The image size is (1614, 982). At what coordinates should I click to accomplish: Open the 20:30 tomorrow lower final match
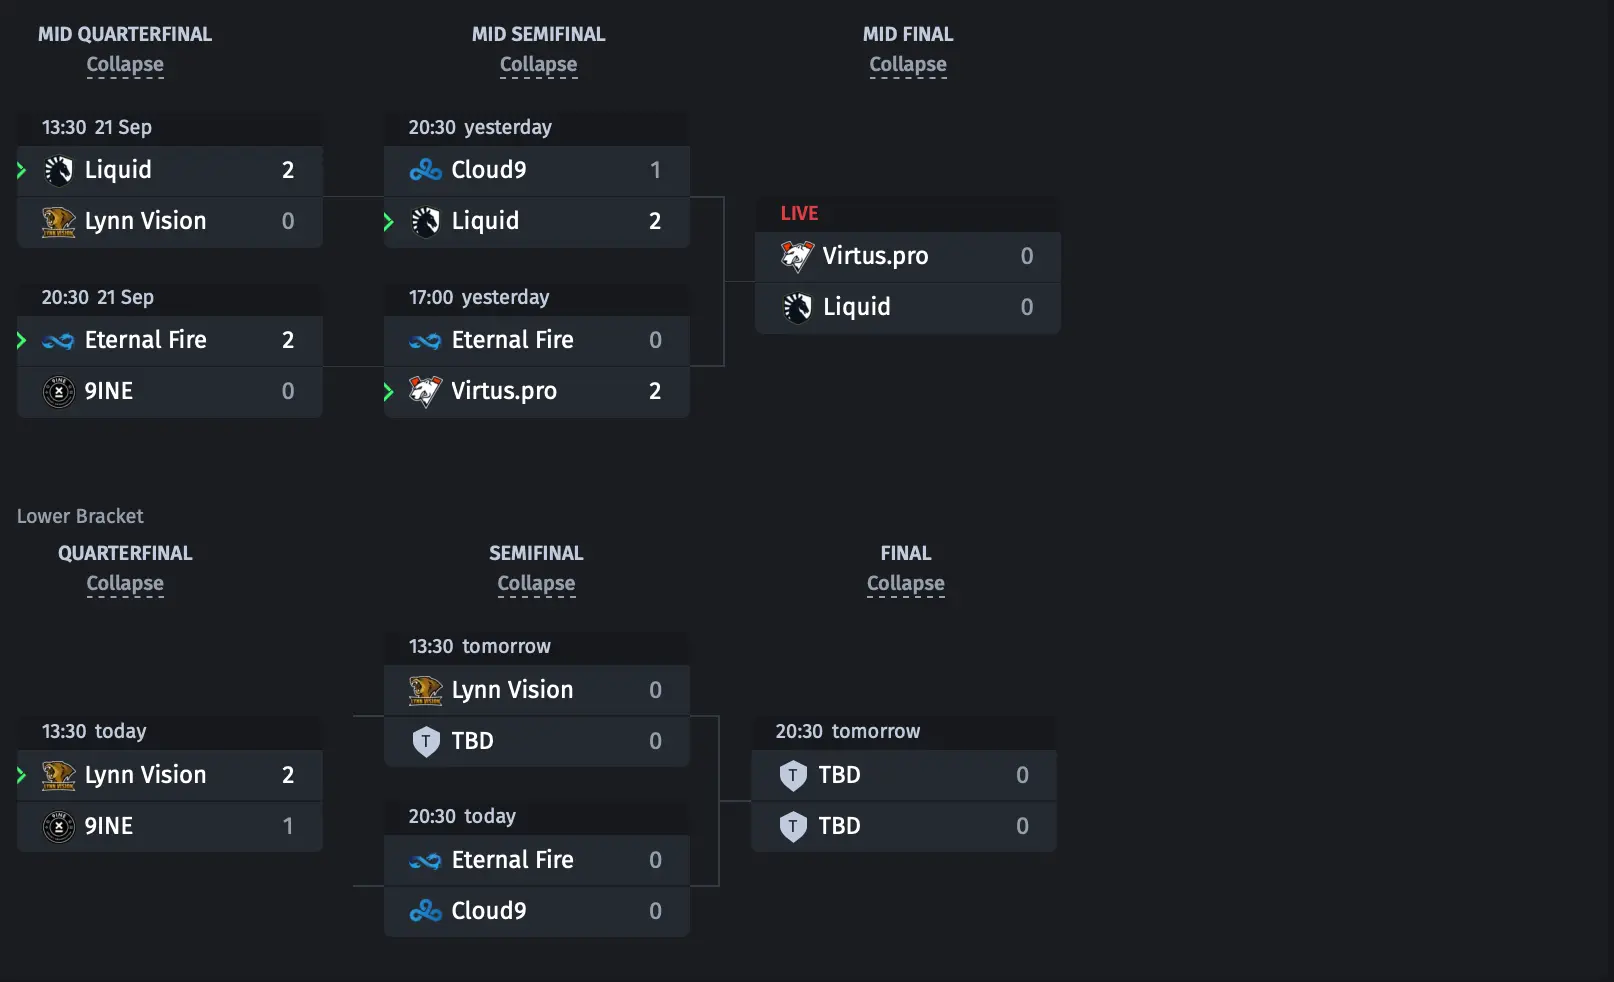[904, 784]
